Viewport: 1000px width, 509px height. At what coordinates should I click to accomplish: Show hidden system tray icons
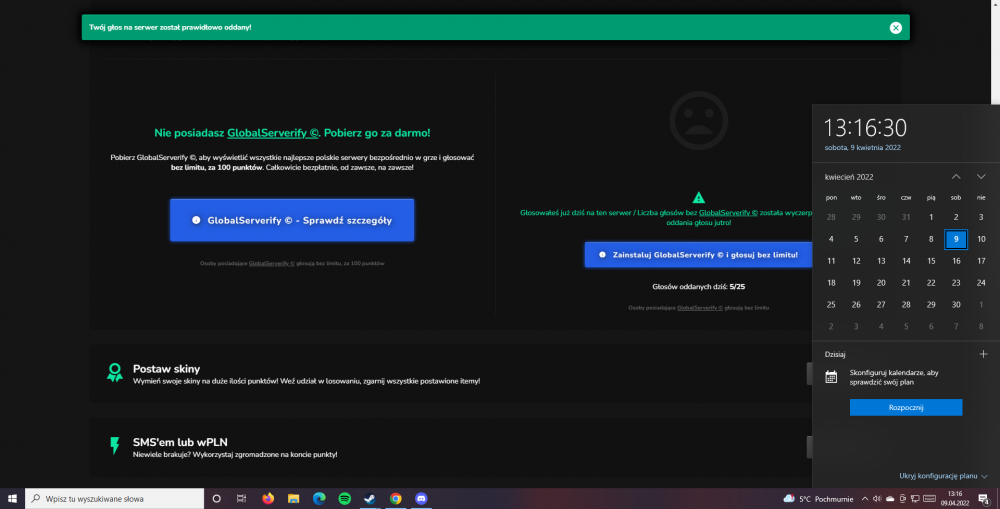865,499
